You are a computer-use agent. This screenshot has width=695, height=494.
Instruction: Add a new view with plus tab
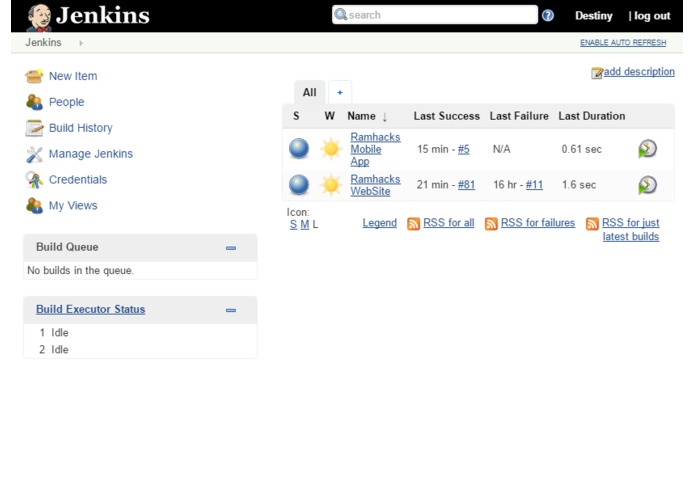click(x=340, y=93)
